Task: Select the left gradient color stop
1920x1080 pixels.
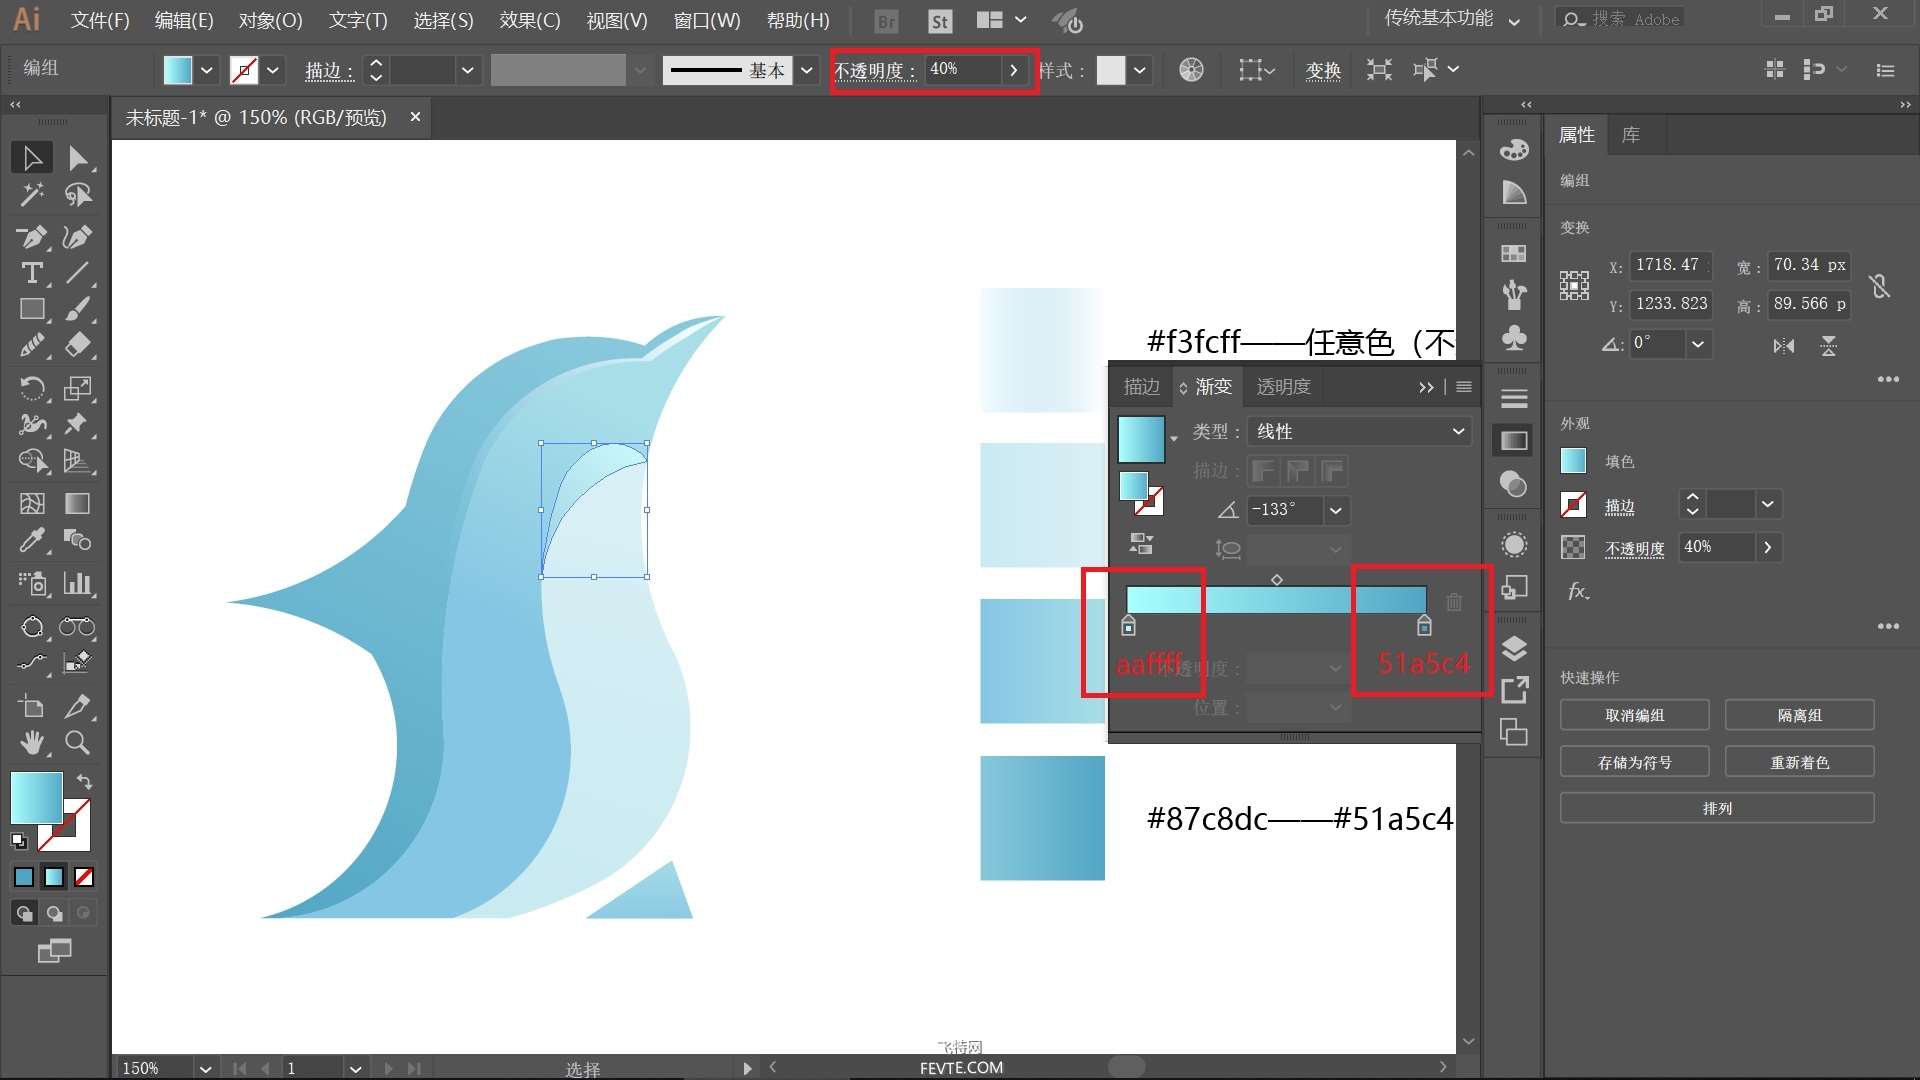Action: [x=1128, y=626]
